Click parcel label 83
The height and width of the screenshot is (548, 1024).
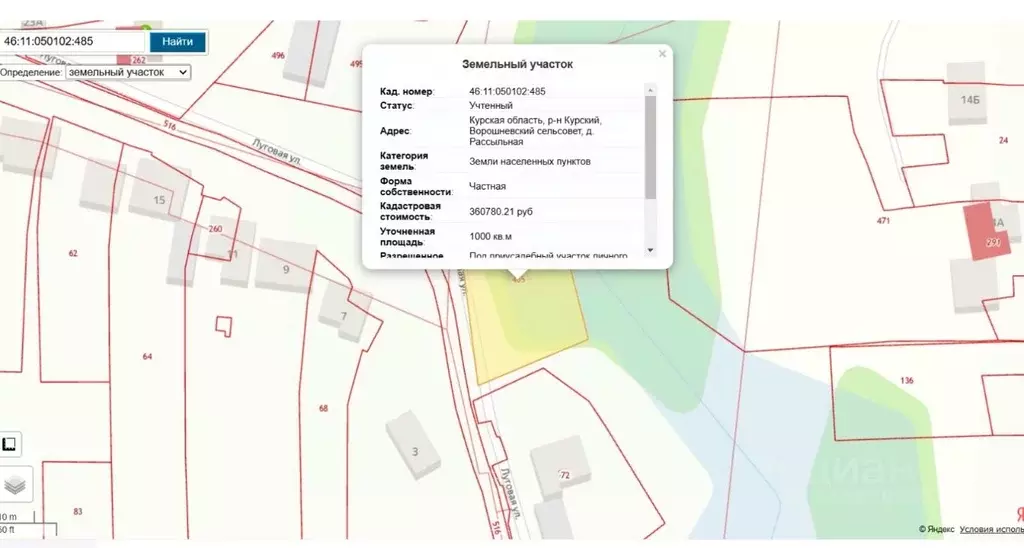point(78,511)
